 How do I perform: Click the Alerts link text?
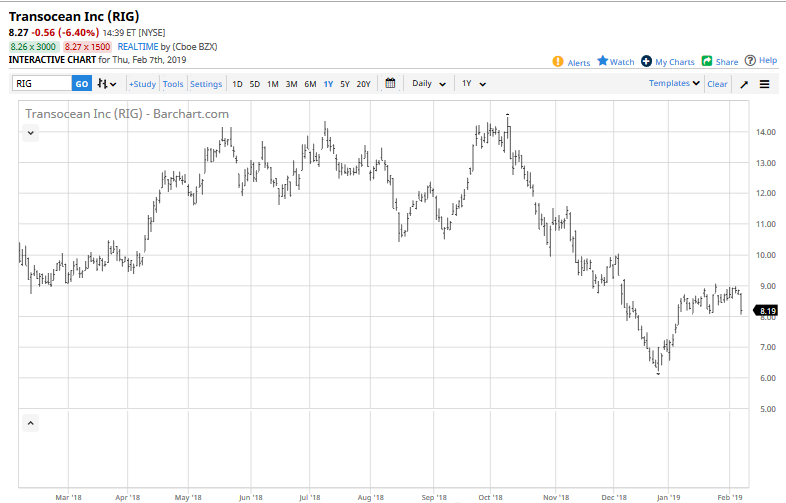[579, 63]
